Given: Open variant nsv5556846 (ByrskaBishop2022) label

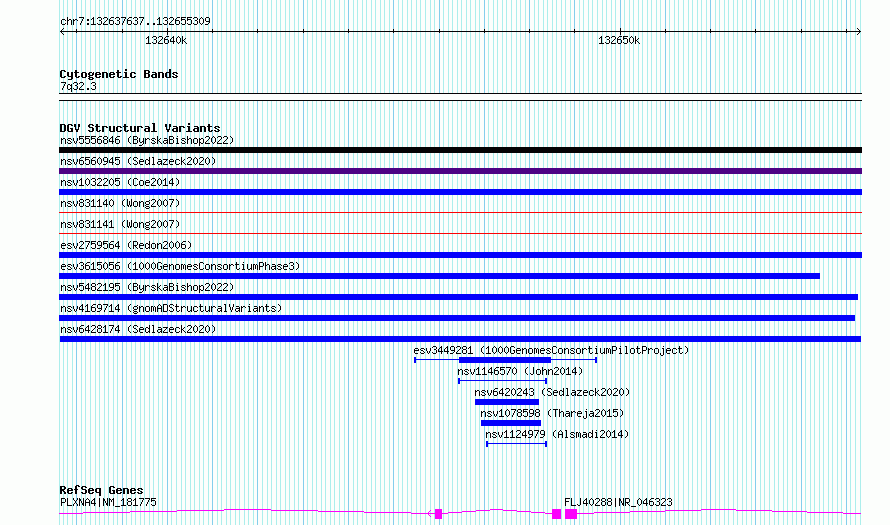Looking at the screenshot, I should (147, 140).
